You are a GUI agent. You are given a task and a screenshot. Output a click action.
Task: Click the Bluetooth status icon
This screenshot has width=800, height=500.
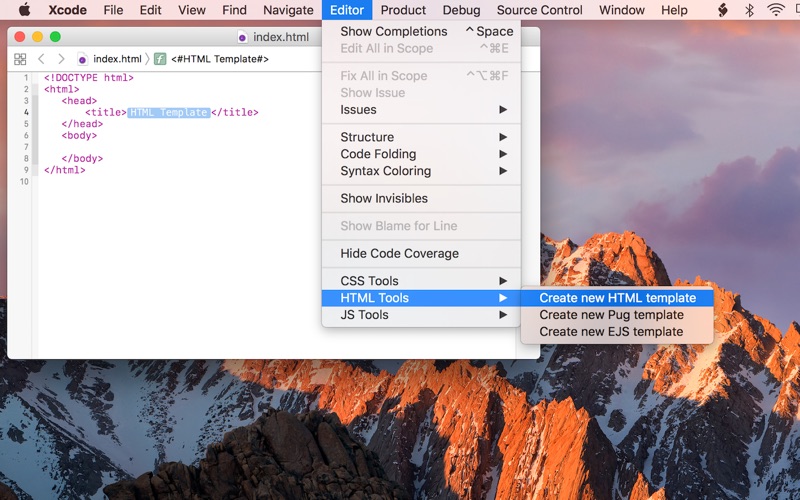tap(749, 10)
